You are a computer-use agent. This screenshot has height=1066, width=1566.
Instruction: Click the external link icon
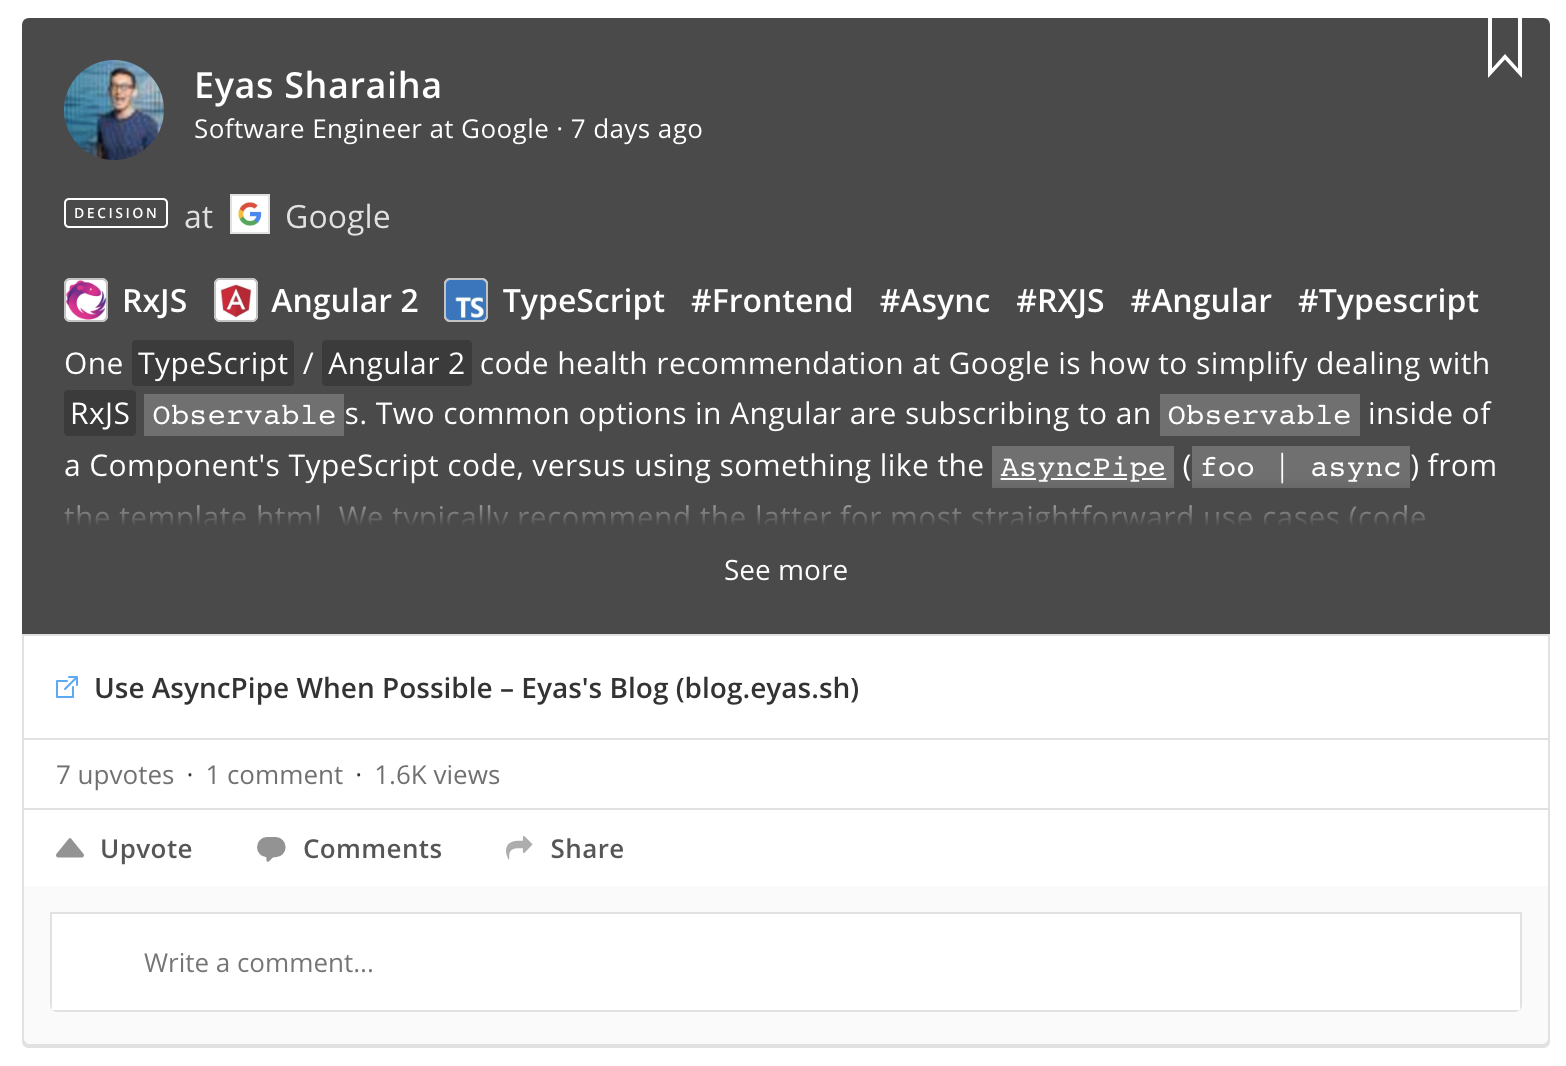coord(66,688)
